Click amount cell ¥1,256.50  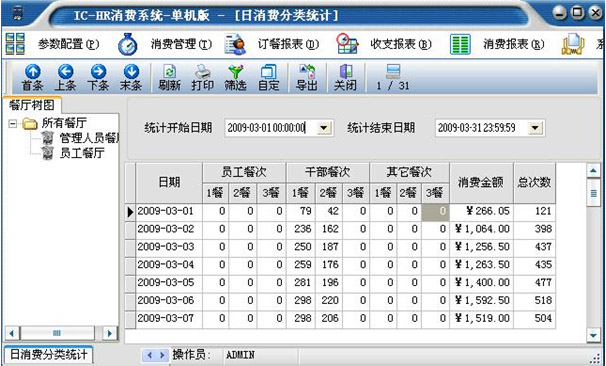[482, 247]
